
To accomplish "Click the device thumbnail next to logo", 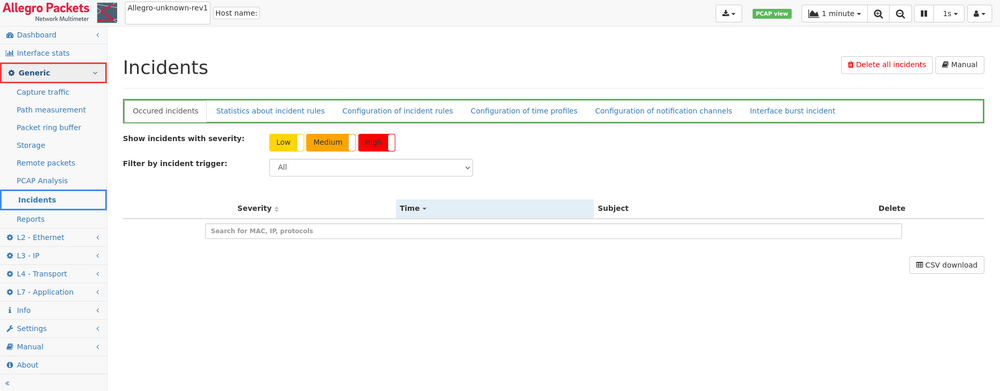I will coord(107,13).
